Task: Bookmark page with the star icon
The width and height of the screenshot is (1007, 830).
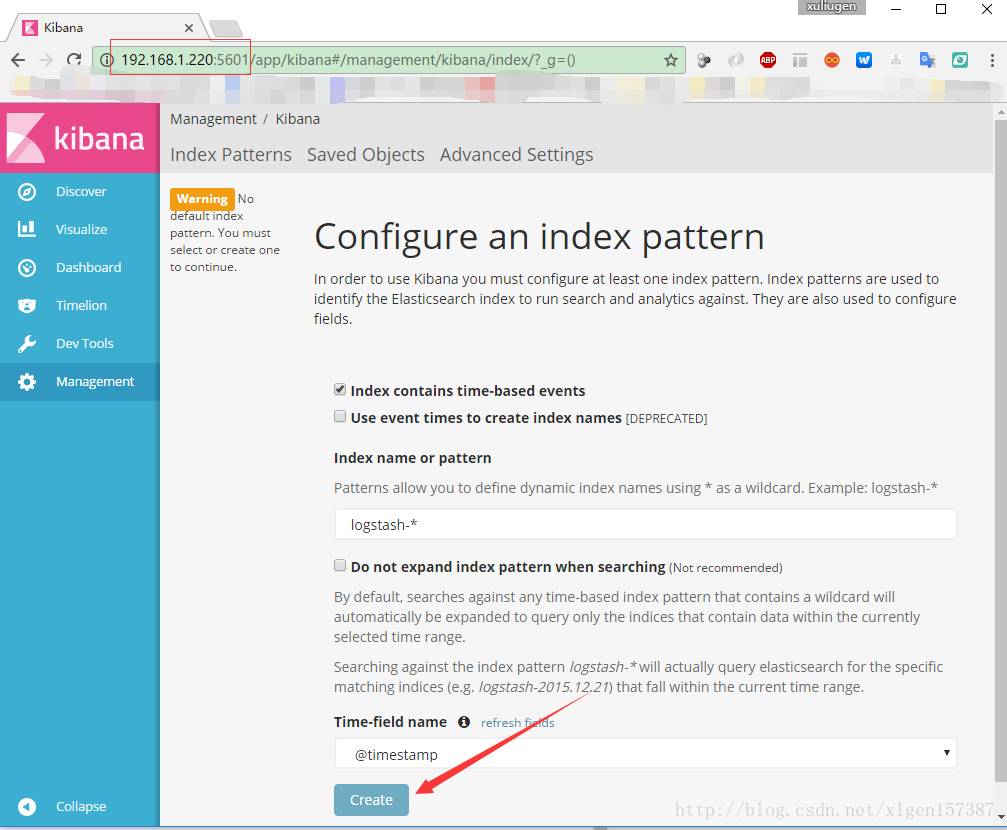Action: pos(670,60)
